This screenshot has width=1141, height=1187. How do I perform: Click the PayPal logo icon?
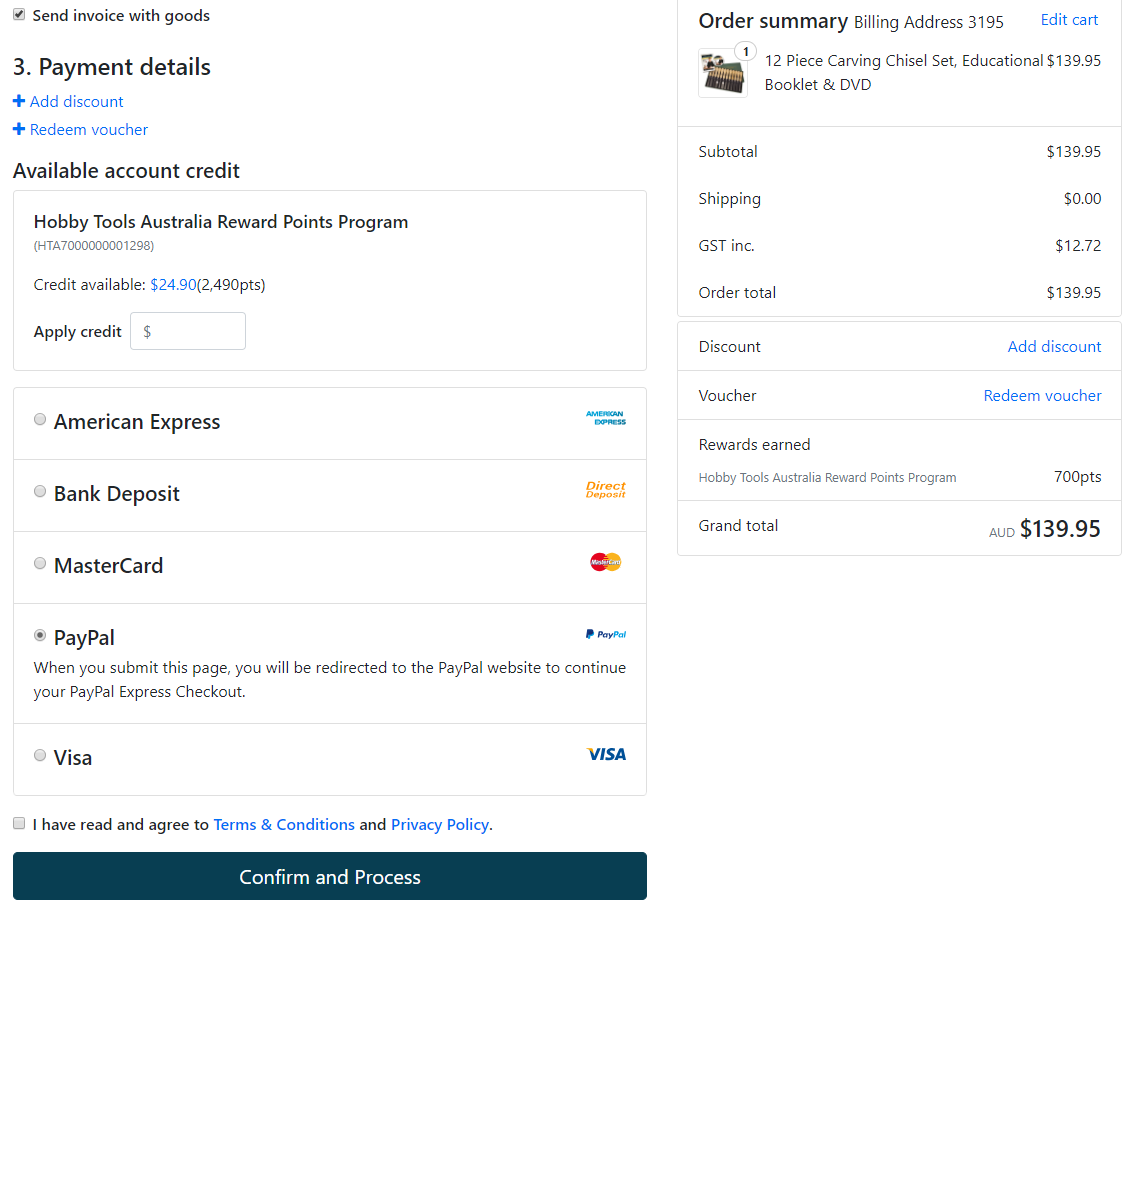coord(606,634)
